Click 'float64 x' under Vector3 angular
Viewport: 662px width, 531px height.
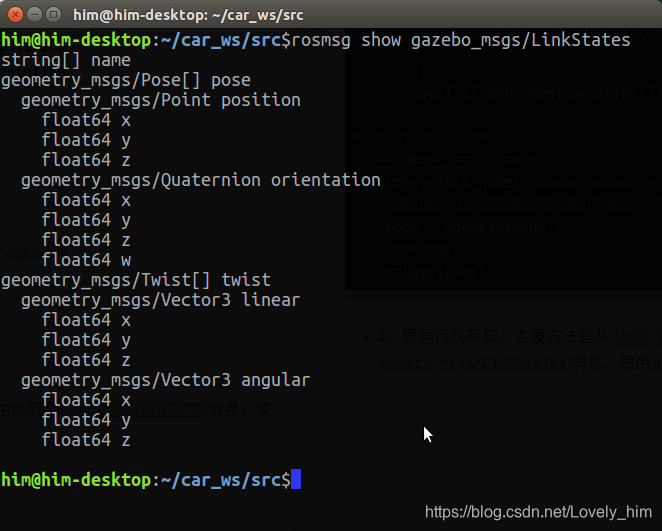pyautogui.click(x=87, y=400)
